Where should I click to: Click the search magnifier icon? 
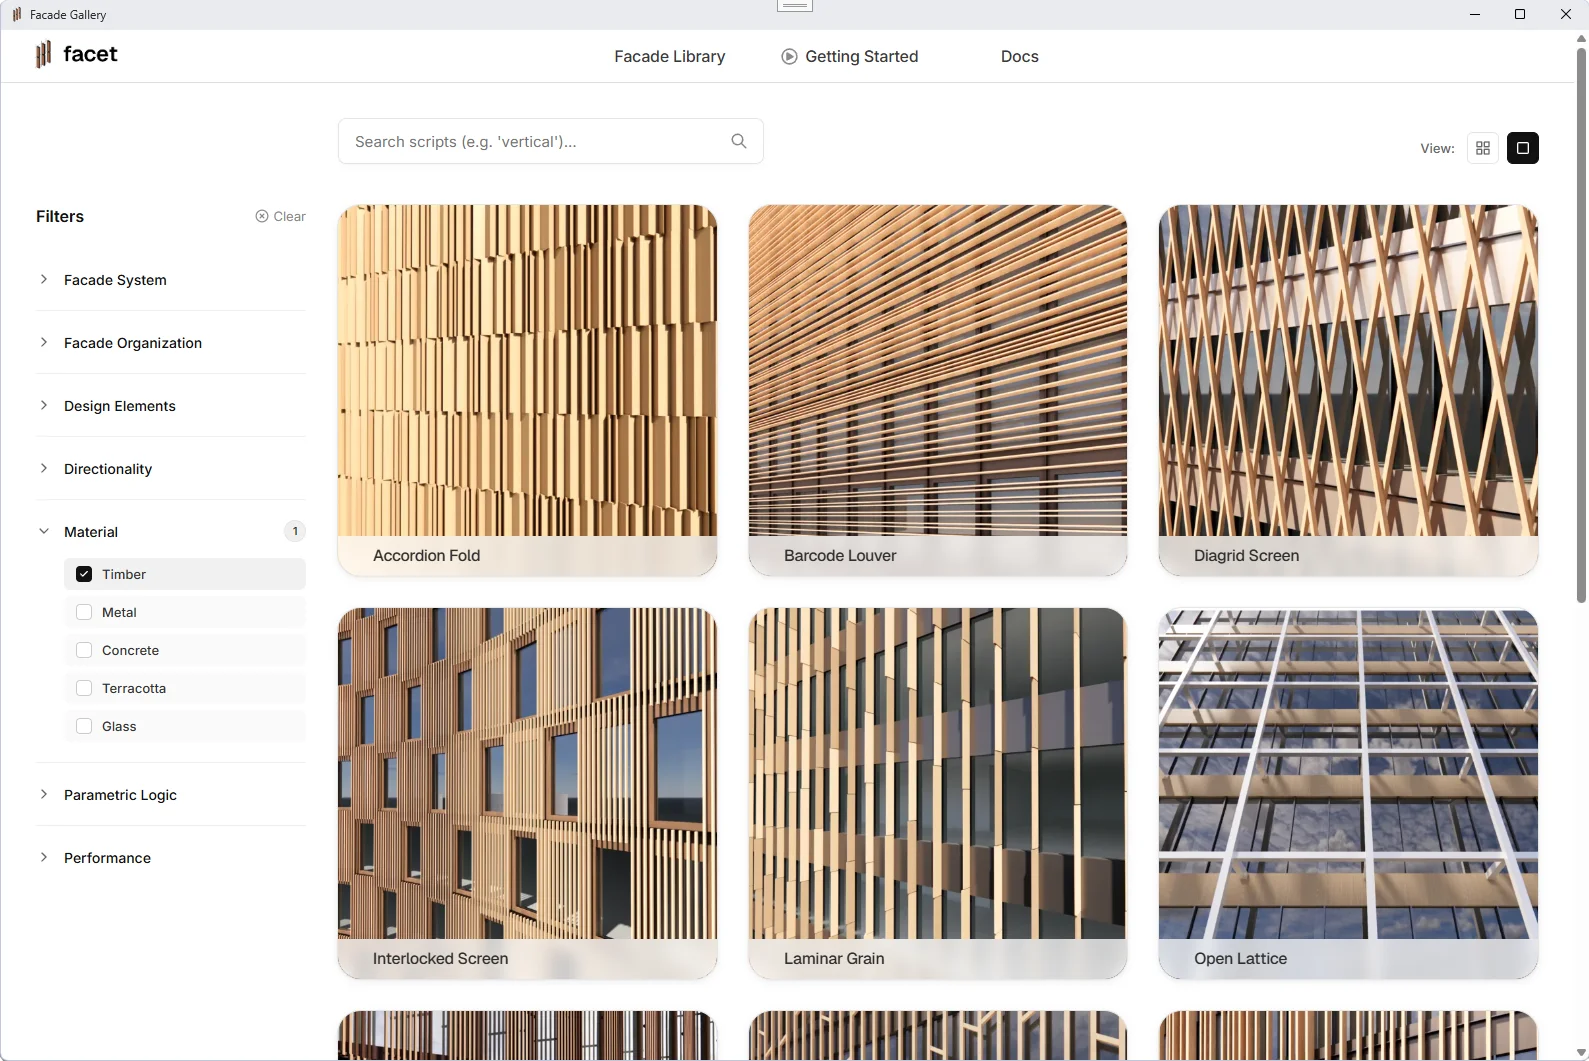coord(739,141)
